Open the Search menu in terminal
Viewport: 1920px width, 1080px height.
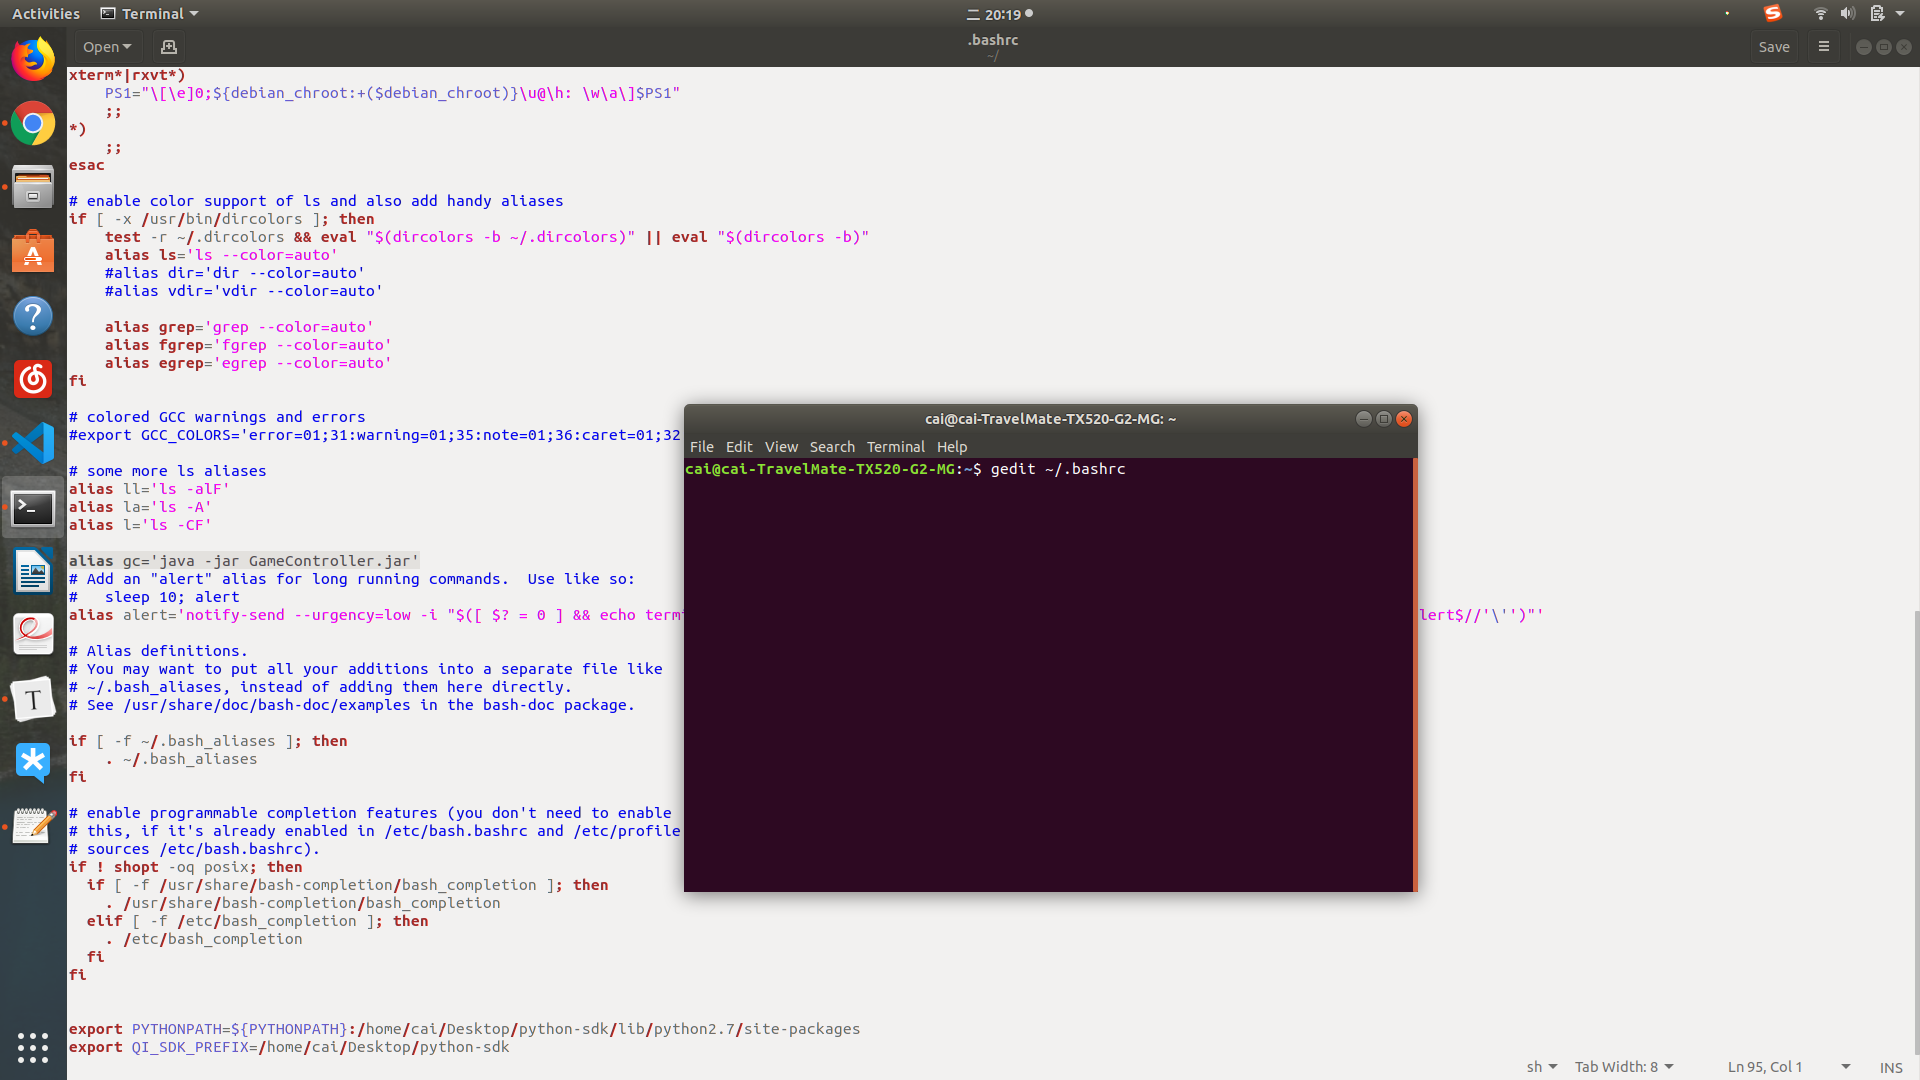(832, 447)
